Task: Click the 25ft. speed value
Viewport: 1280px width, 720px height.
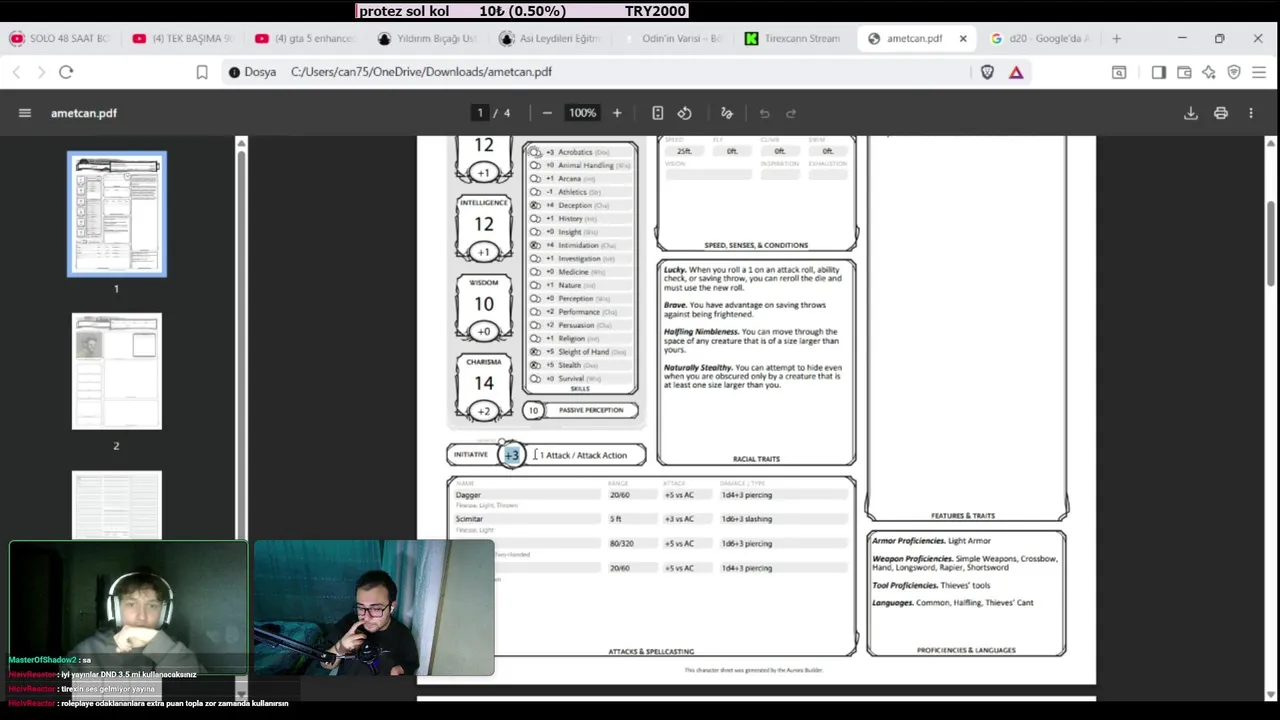Action: click(x=684, y=151)
